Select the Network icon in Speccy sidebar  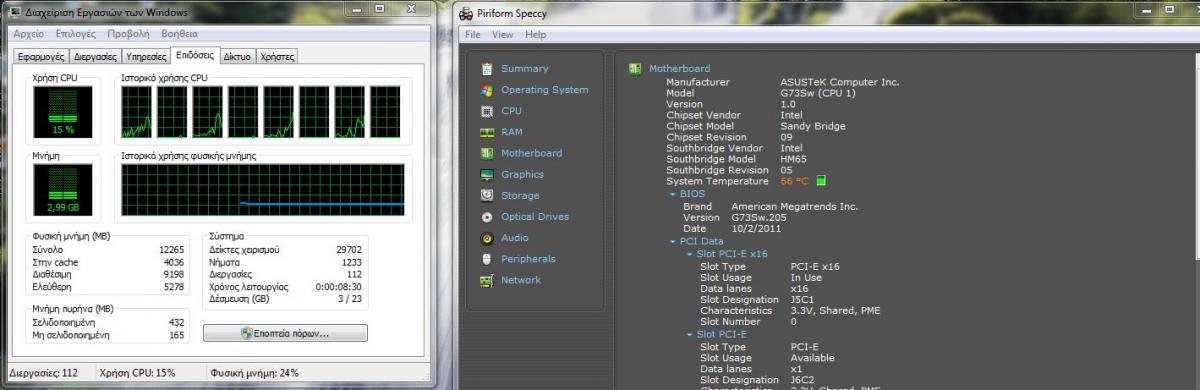coord(487,280)
